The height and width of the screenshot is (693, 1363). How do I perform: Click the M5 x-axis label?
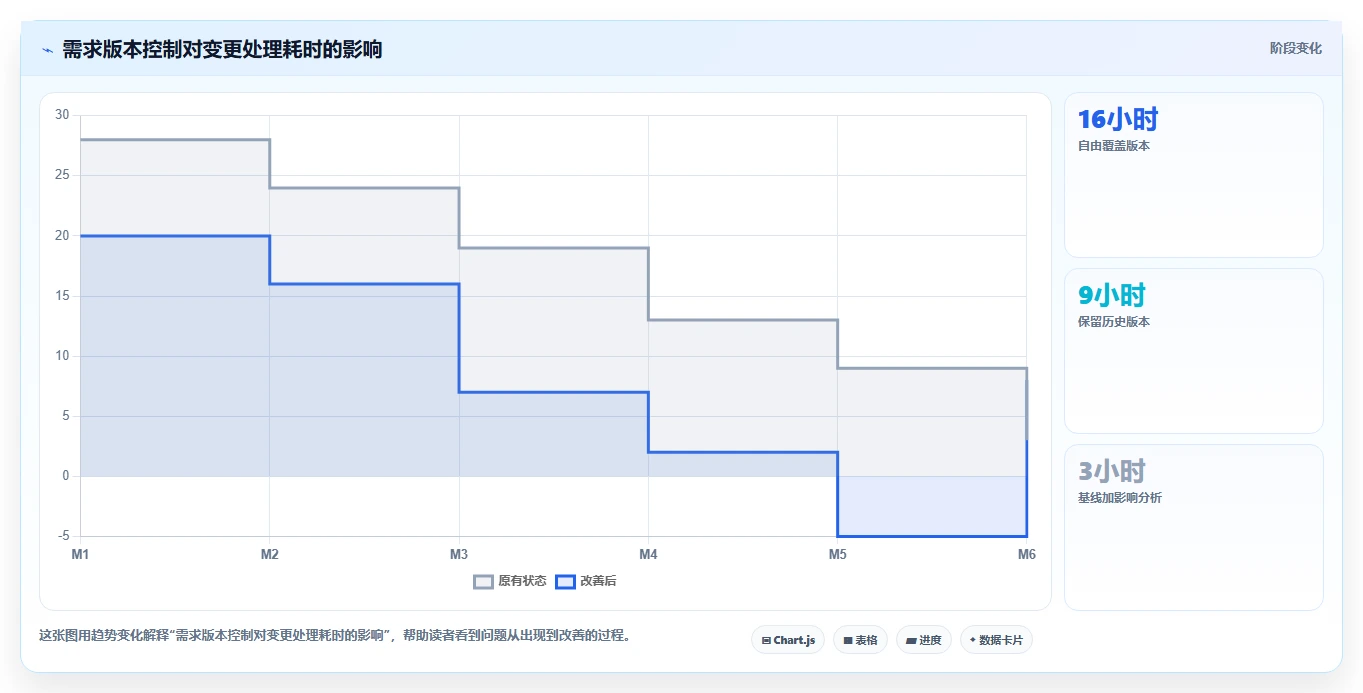[x=837, y=554]
